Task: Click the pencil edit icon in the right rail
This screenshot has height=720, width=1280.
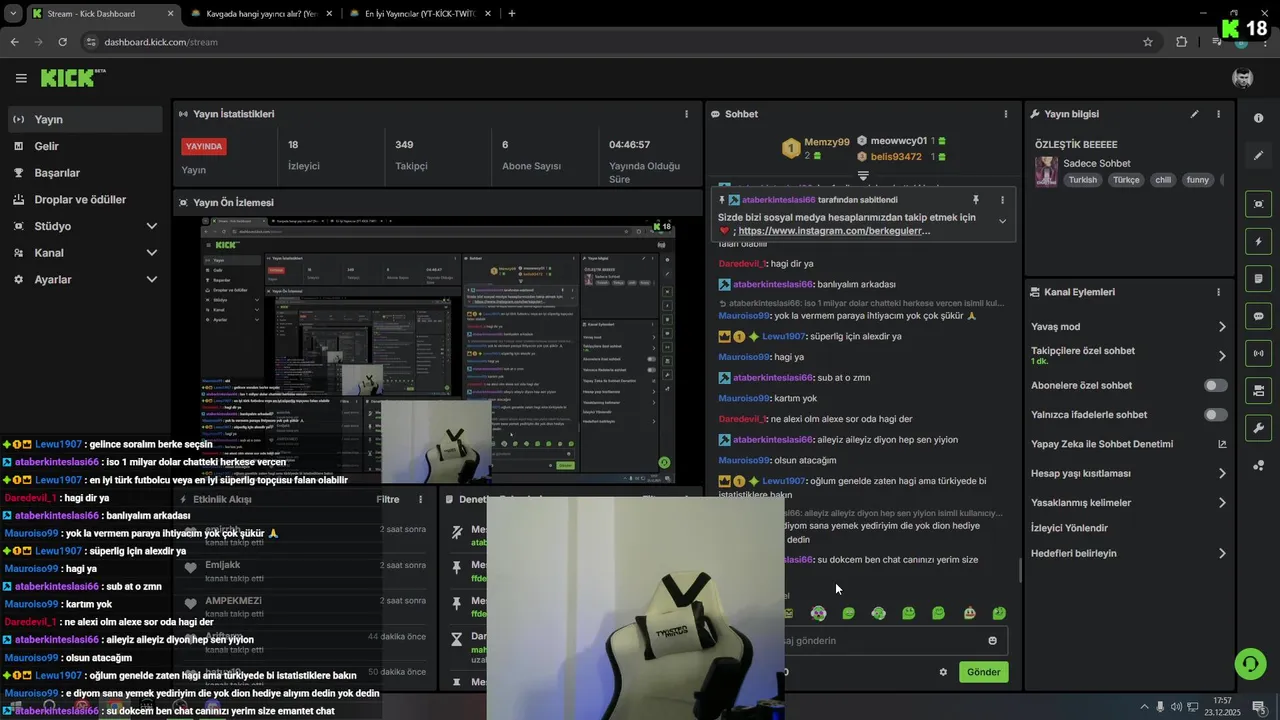Action: [x=1258, y=156]
